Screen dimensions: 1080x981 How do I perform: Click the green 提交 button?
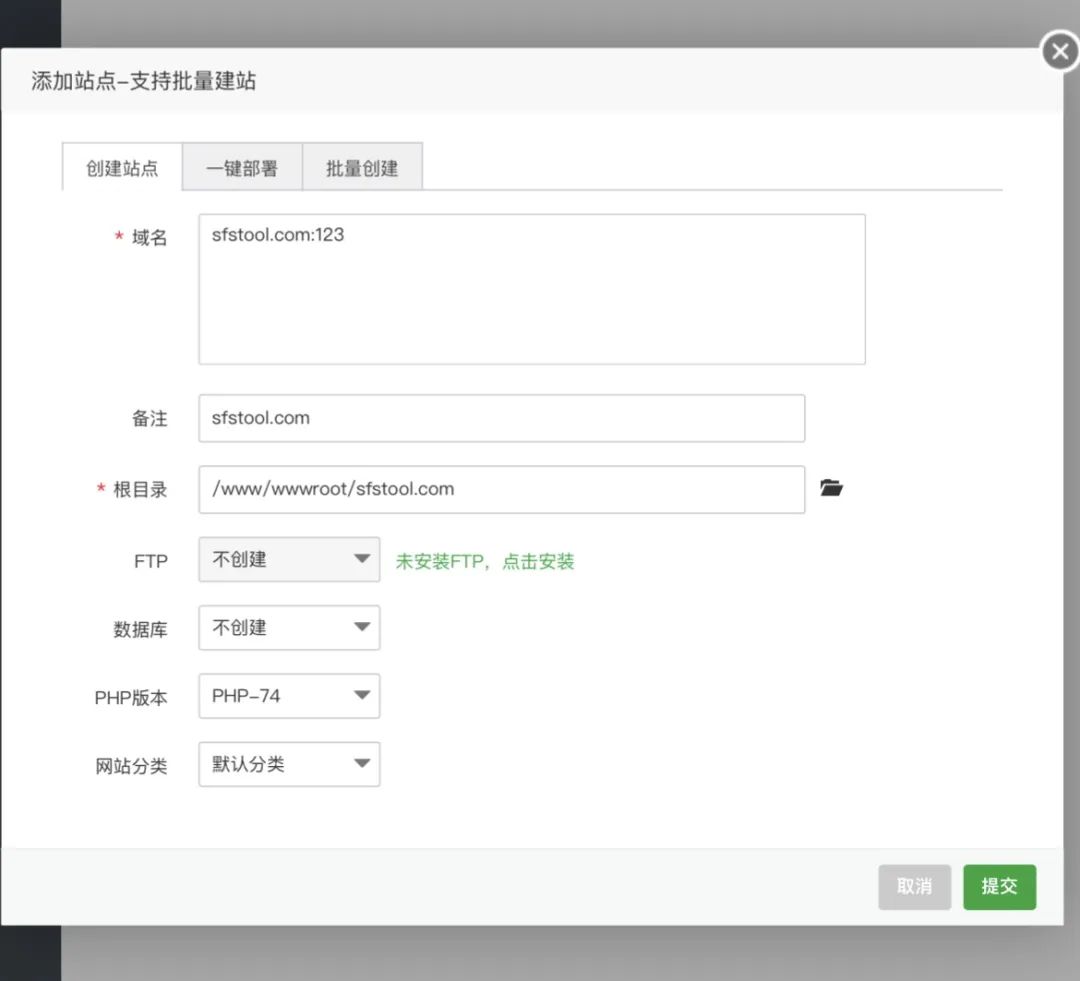click(x=999, y=887)
